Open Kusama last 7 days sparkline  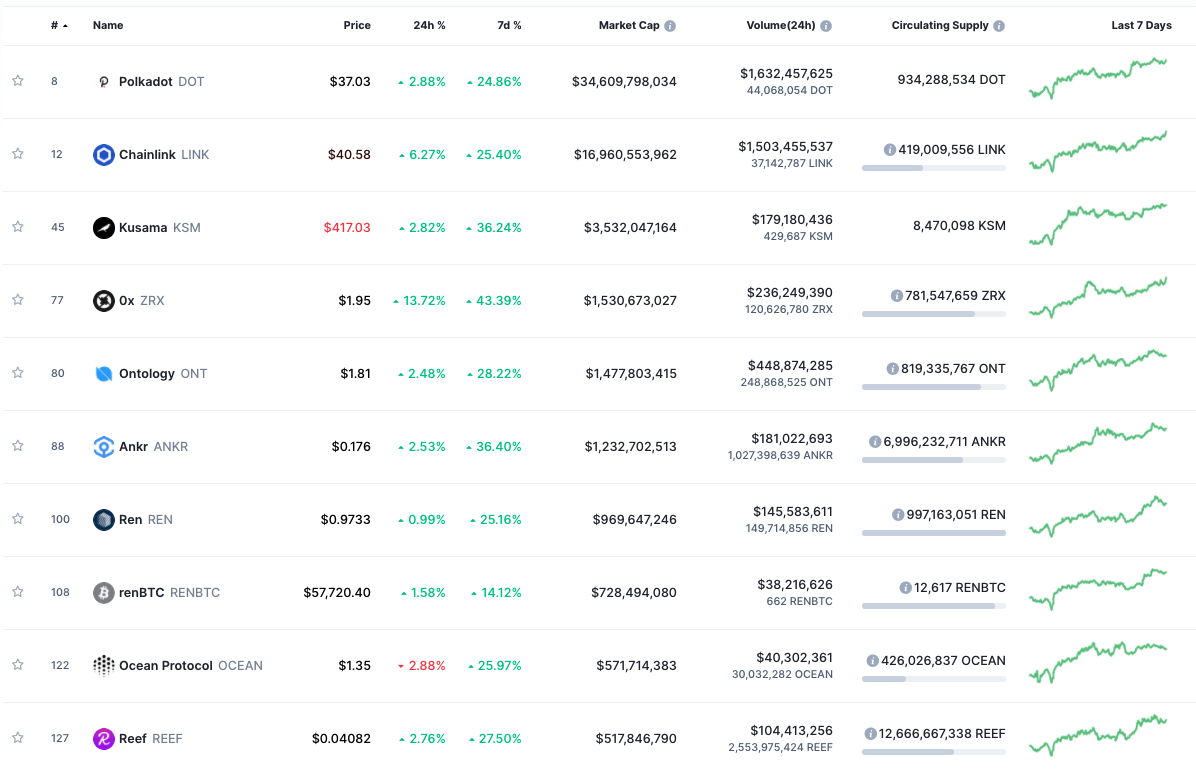pyautogui.click(x=1098, y=224)
